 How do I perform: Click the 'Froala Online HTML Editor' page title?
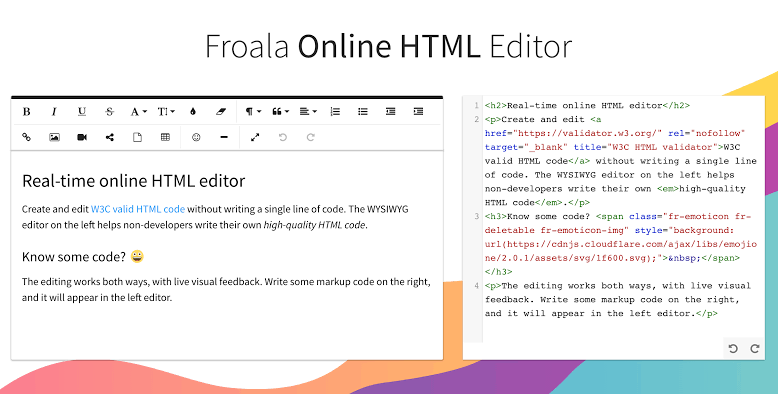pyautogui.click(x=389, y=46)
